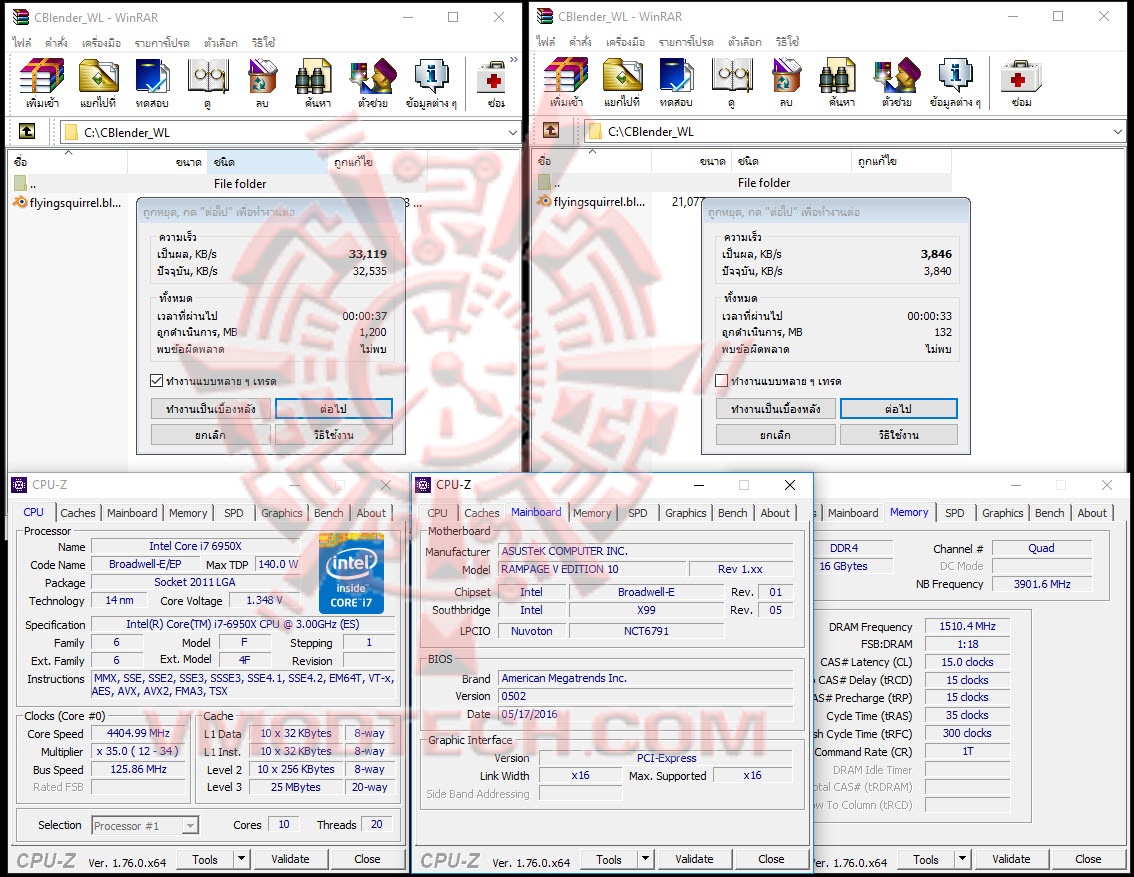Click Add icon in right WinRAR toolbar
The image size is (1134, 877).
click(566, 82)
